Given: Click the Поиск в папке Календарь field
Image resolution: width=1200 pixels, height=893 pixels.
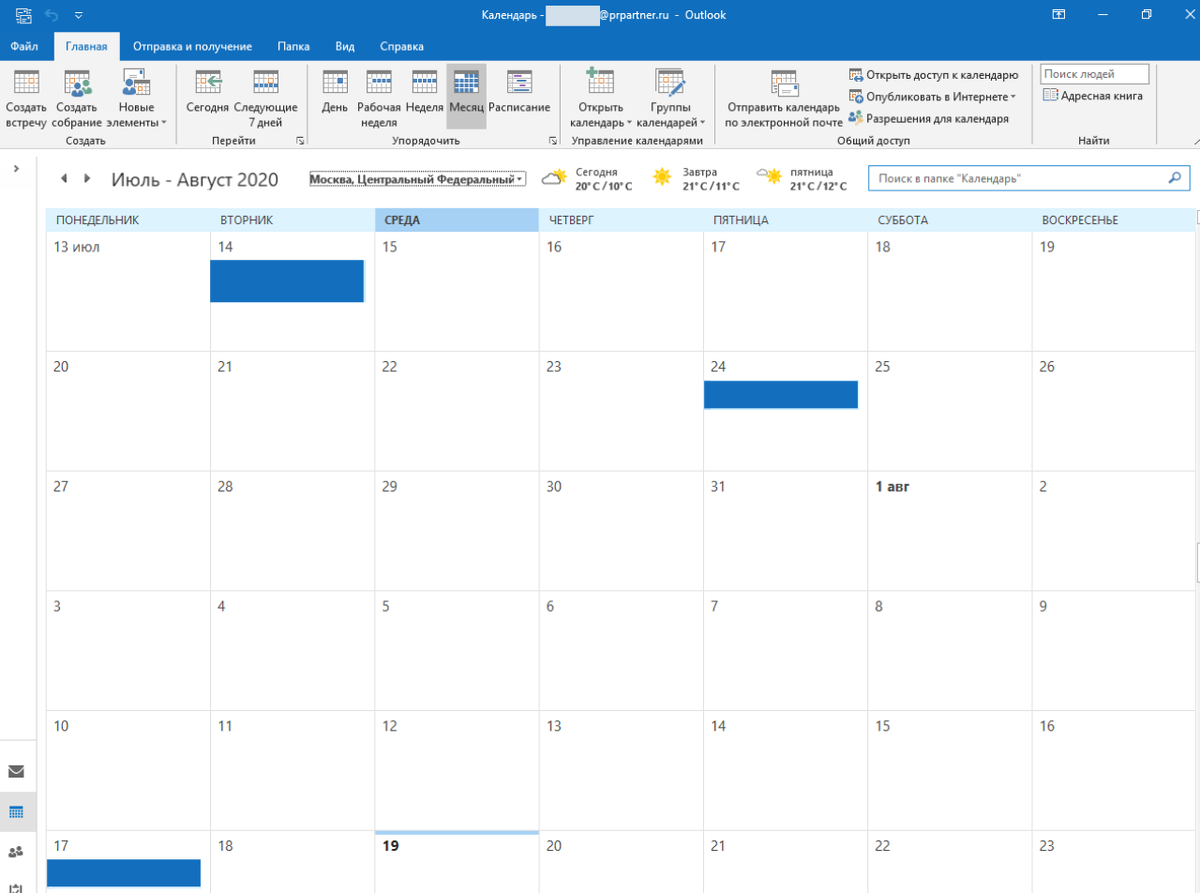Looking at the screenshot, I should [1029, 178].
